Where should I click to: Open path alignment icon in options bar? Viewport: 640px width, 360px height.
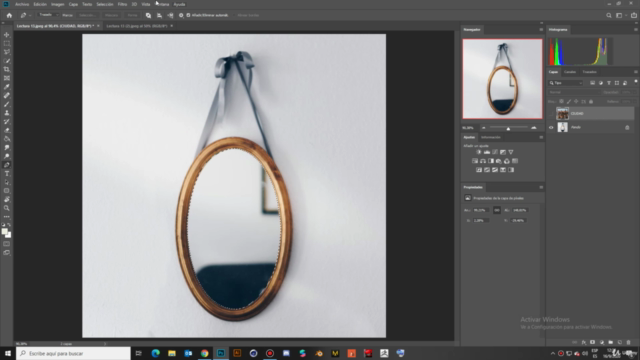(159, 15)
